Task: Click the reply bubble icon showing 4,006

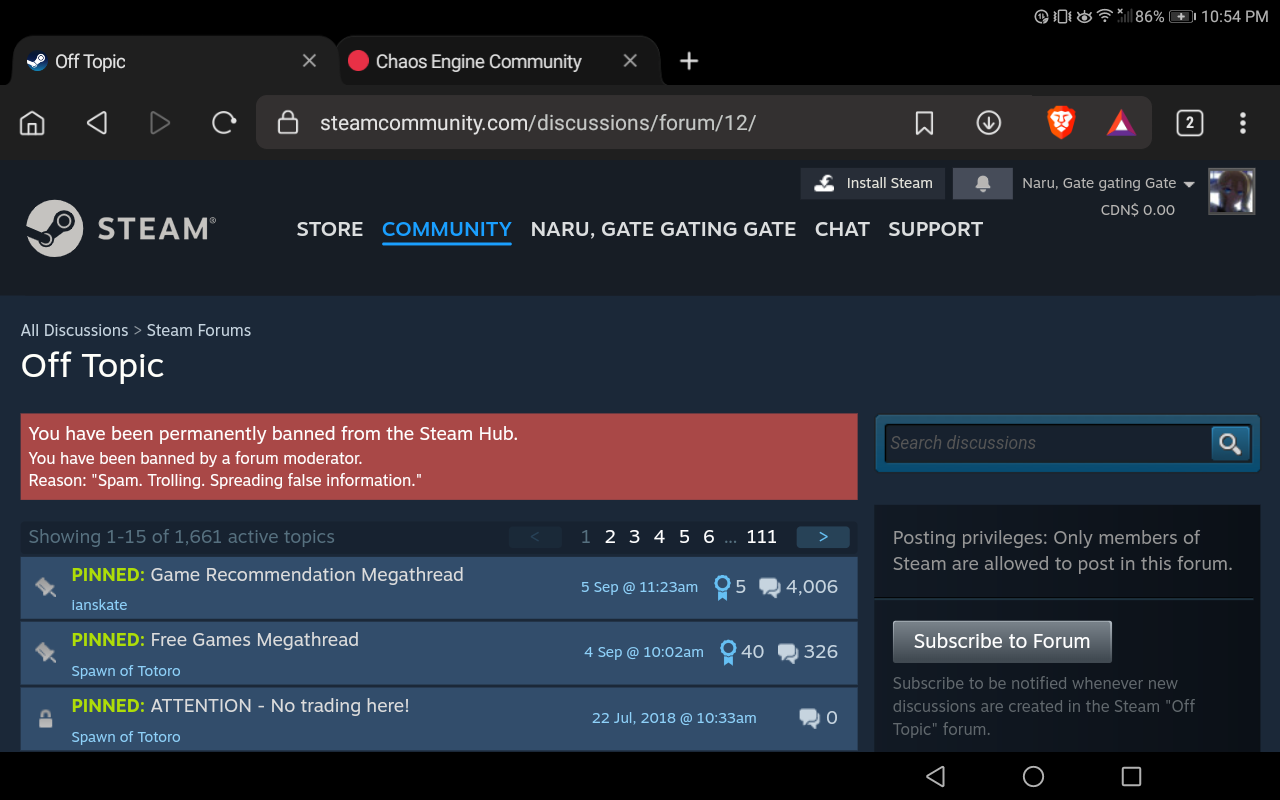Action: tap(769, 588)
